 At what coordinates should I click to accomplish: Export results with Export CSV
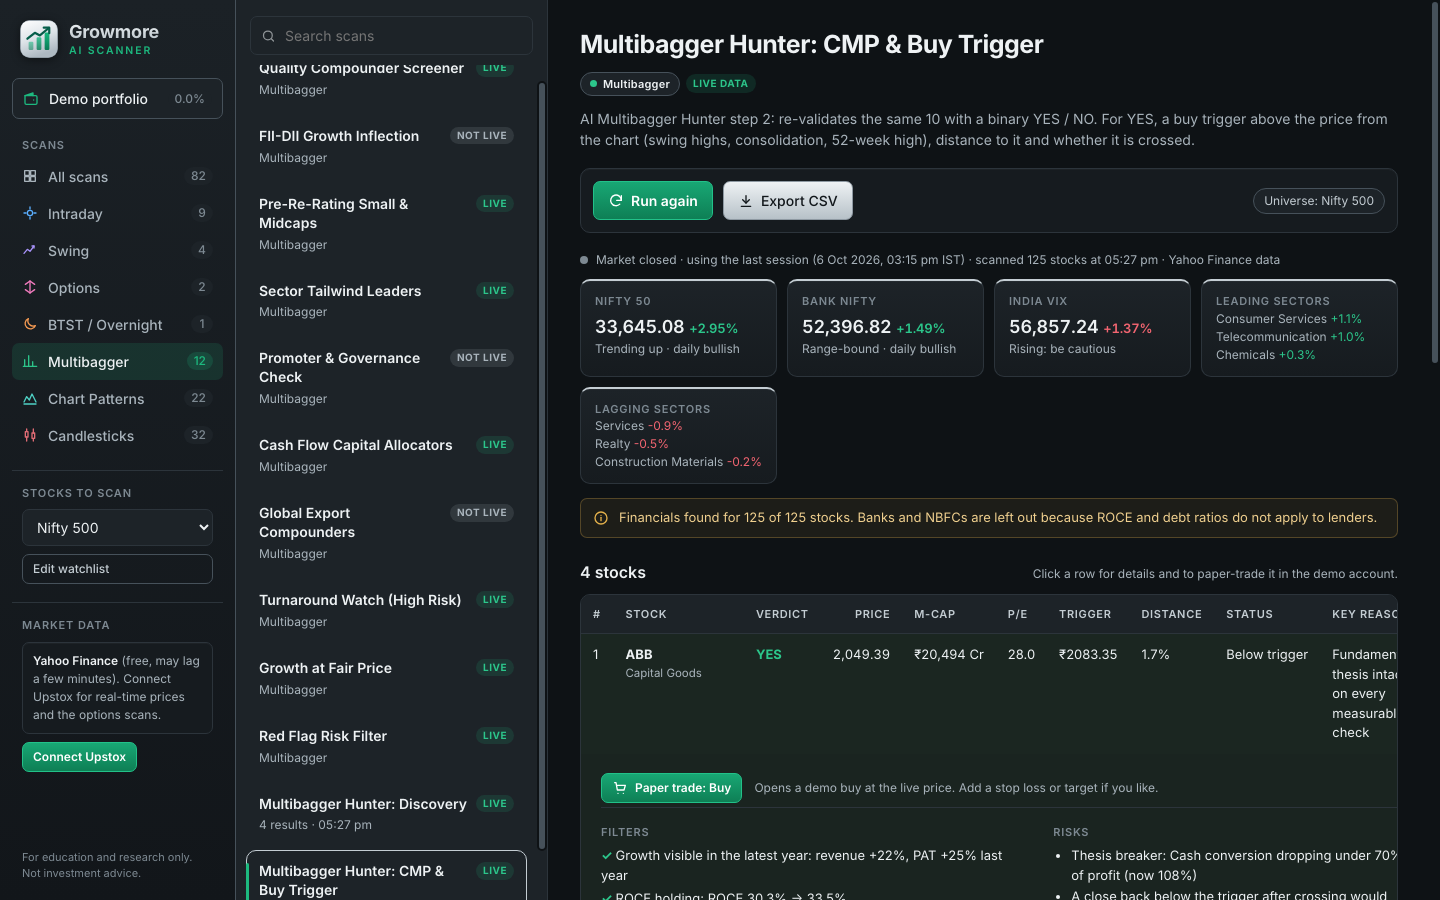click(x=788, y=201)
